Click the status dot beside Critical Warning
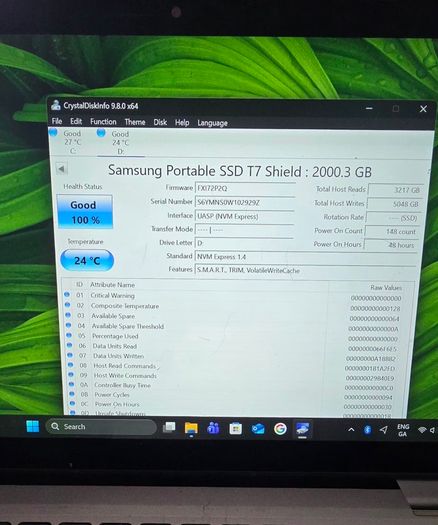 pyautogui.click(x=67, y=294)
